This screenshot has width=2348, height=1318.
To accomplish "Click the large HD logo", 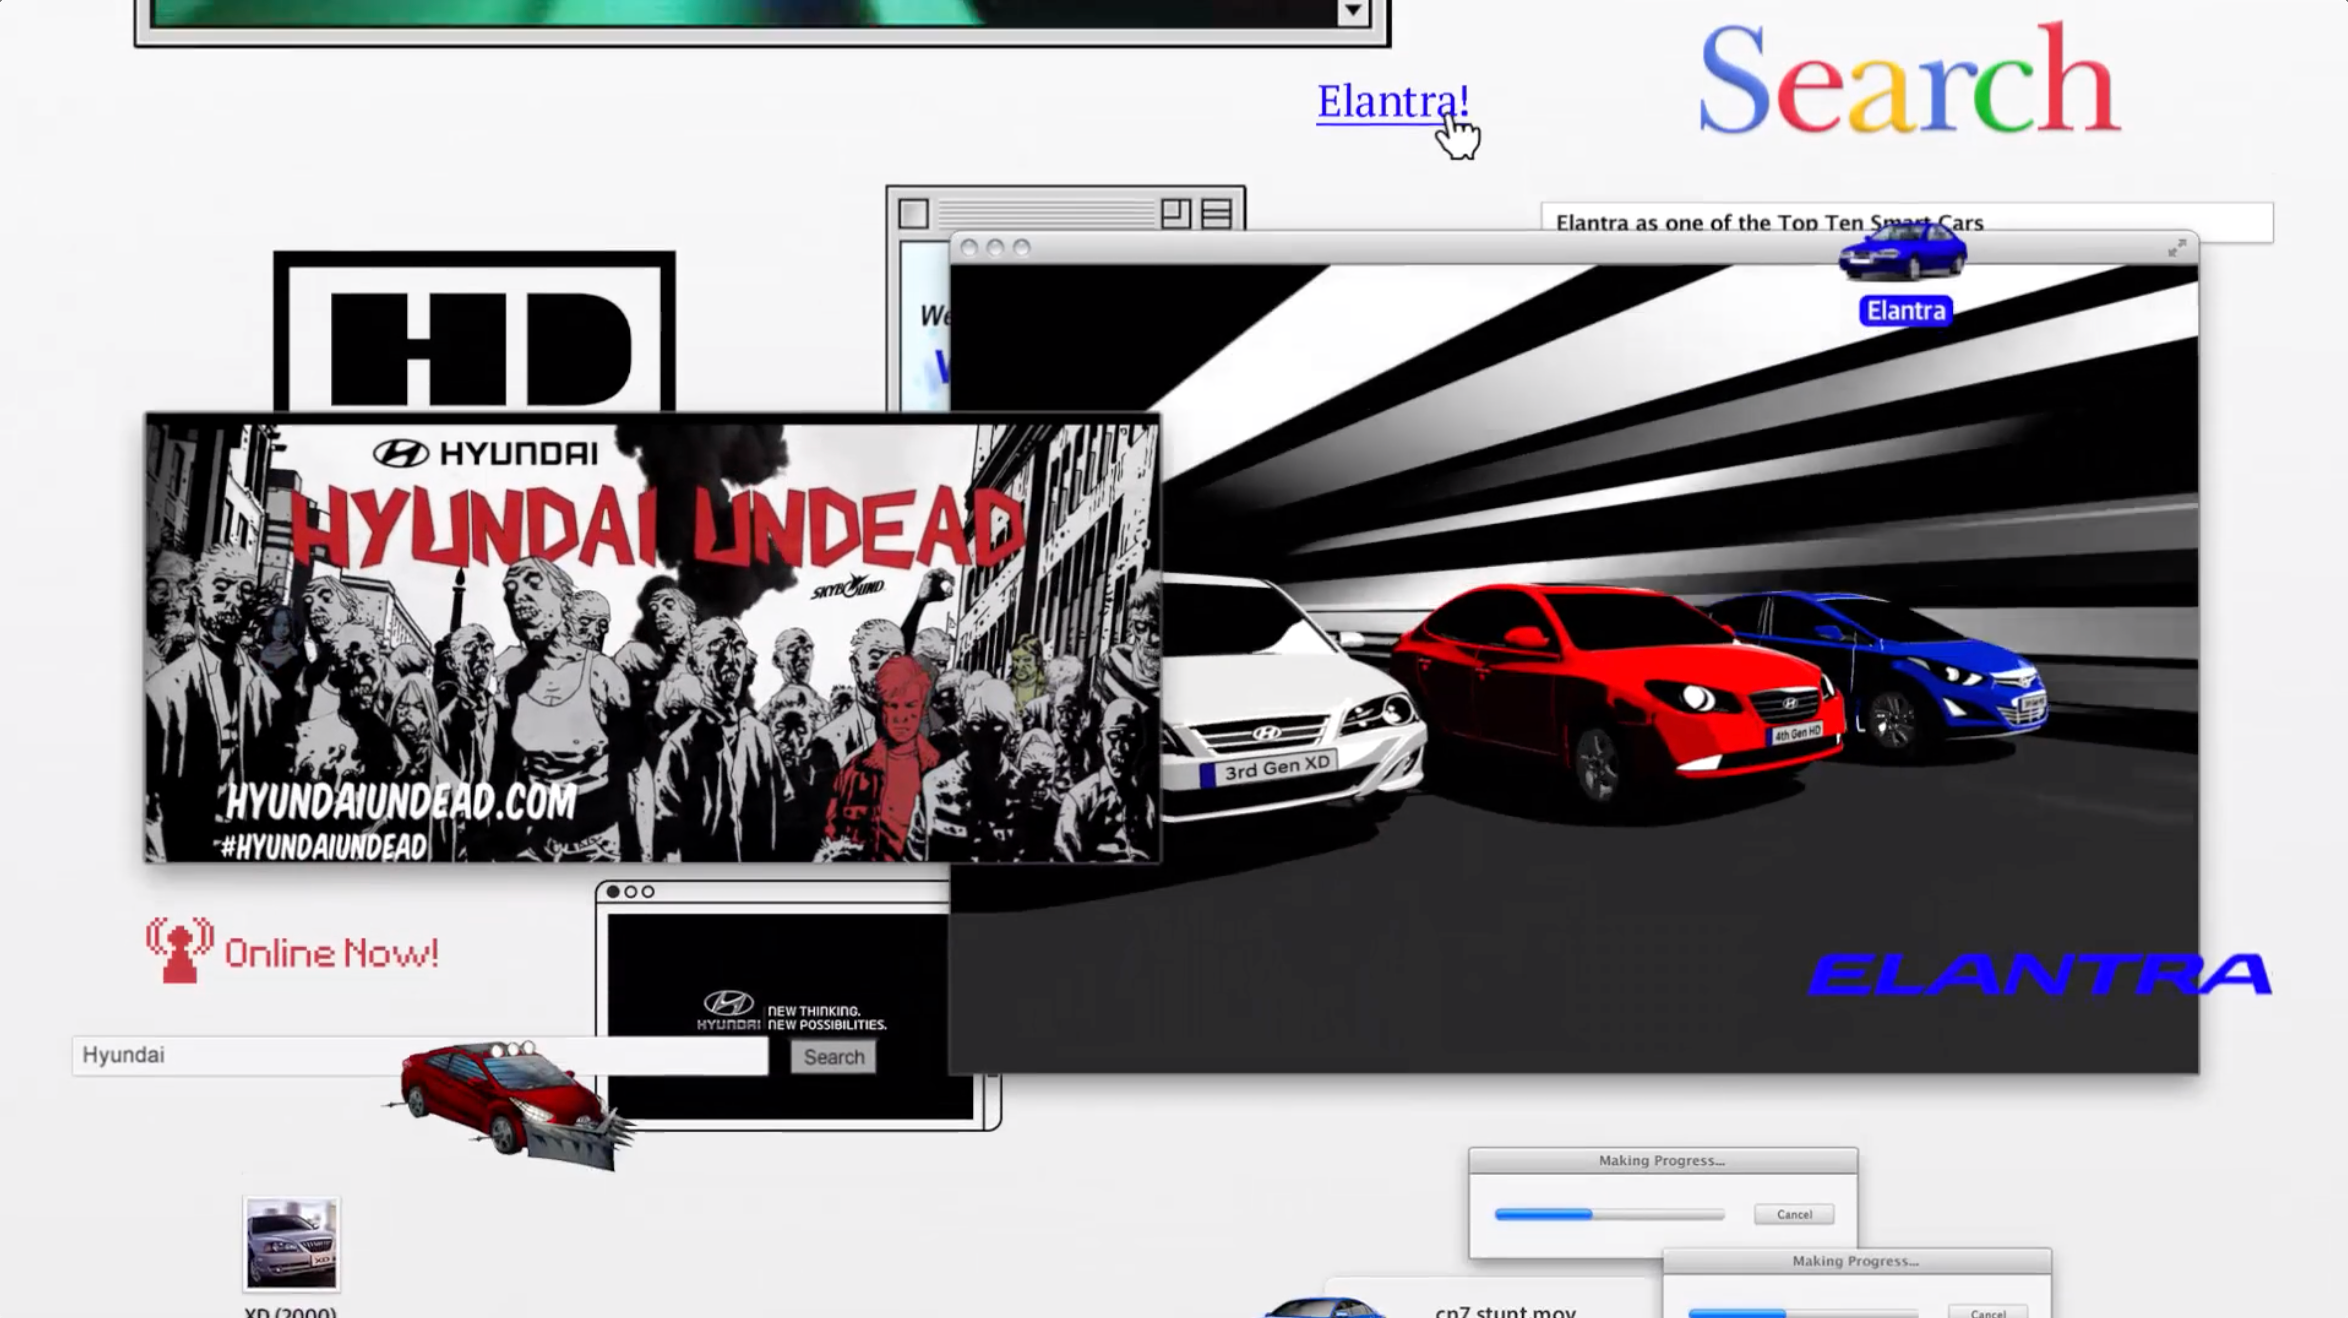I will pyautogui.click(x=474, y=333).
